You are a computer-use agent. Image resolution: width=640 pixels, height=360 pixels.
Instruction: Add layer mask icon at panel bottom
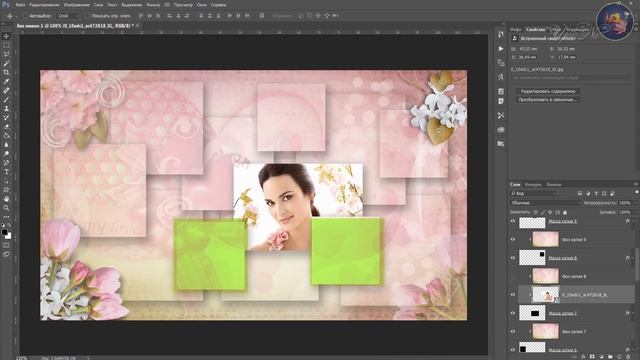(x=593, y=357)
